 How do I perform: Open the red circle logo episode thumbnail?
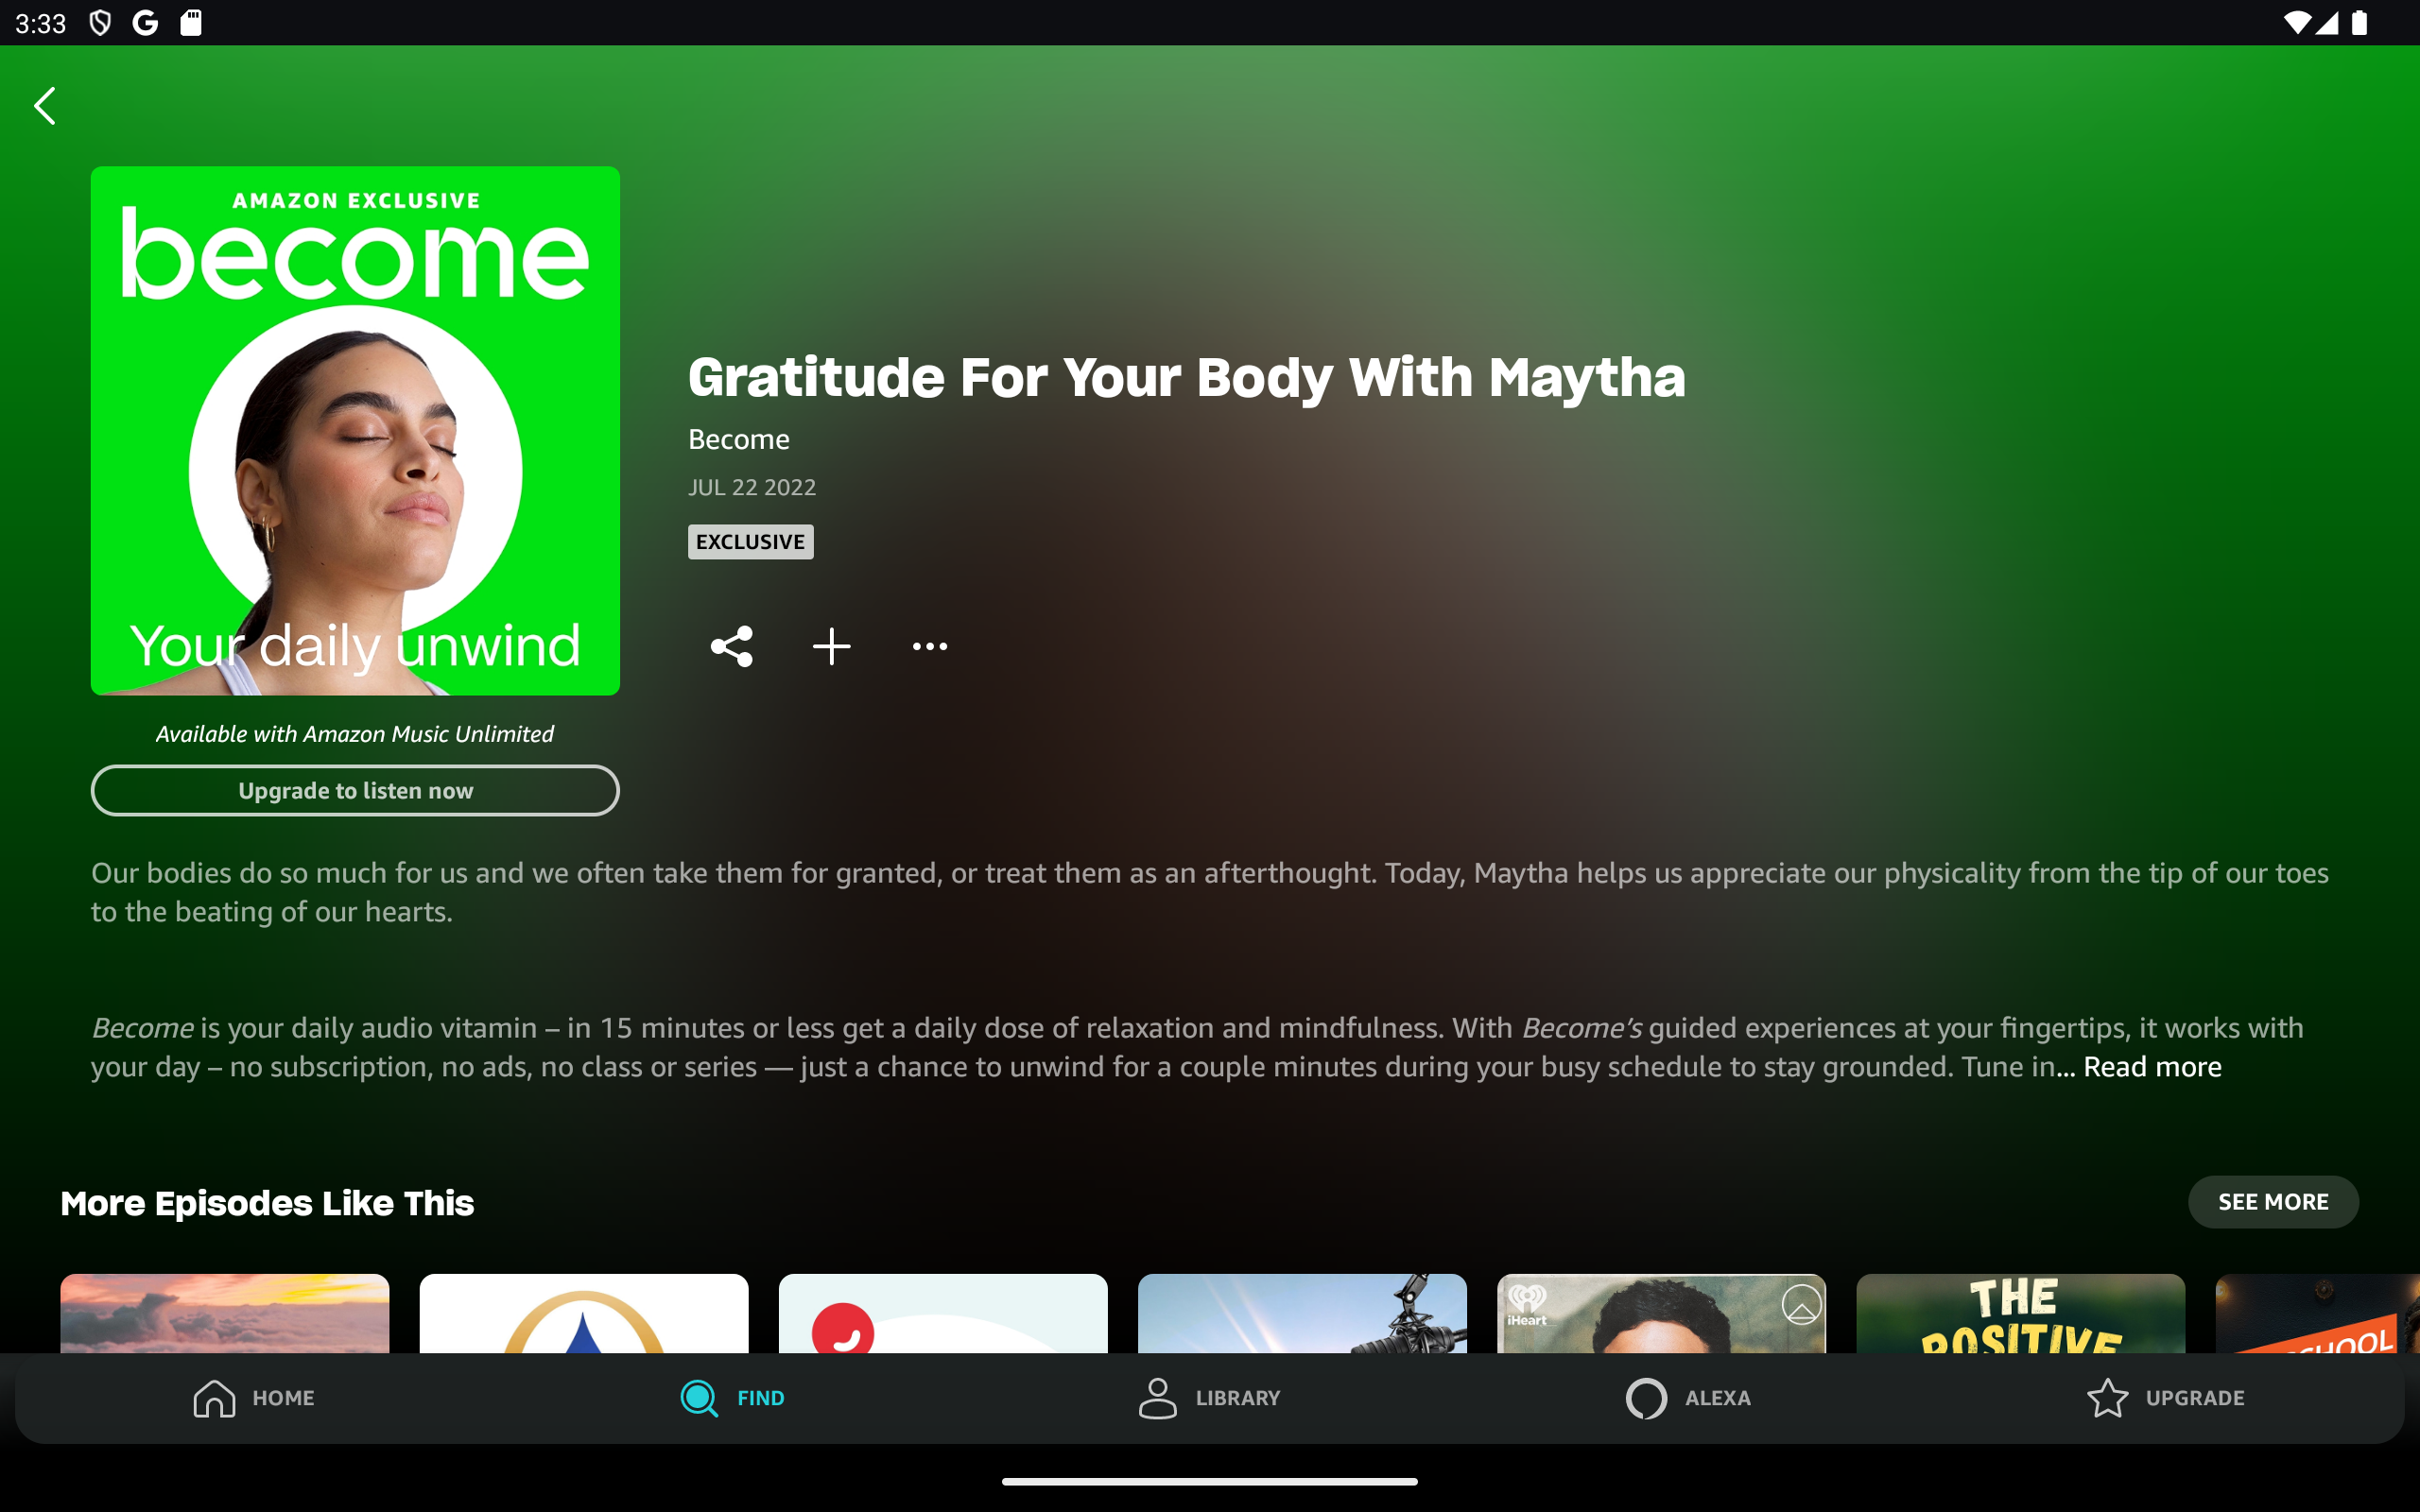943,1313
